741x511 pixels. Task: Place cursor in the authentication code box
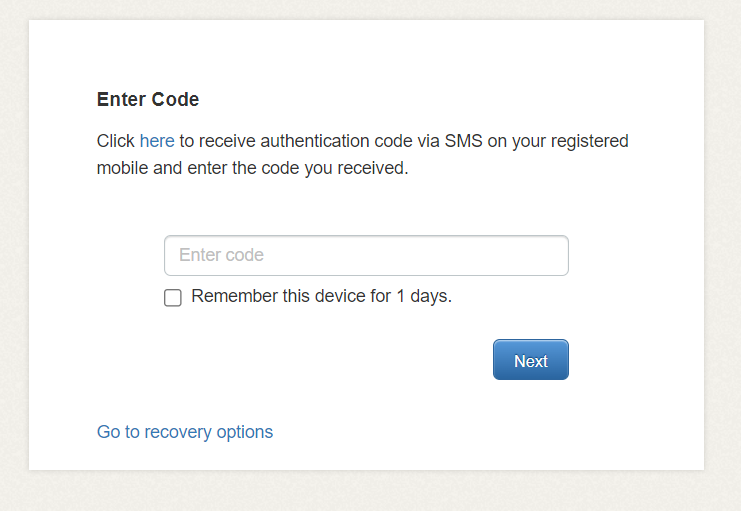point(366,255)
